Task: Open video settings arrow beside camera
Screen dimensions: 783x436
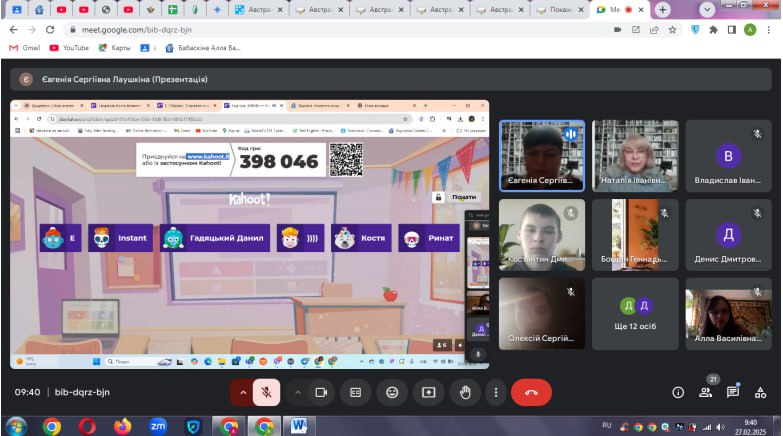Action: pyautogui.click(x=298, y=393)
